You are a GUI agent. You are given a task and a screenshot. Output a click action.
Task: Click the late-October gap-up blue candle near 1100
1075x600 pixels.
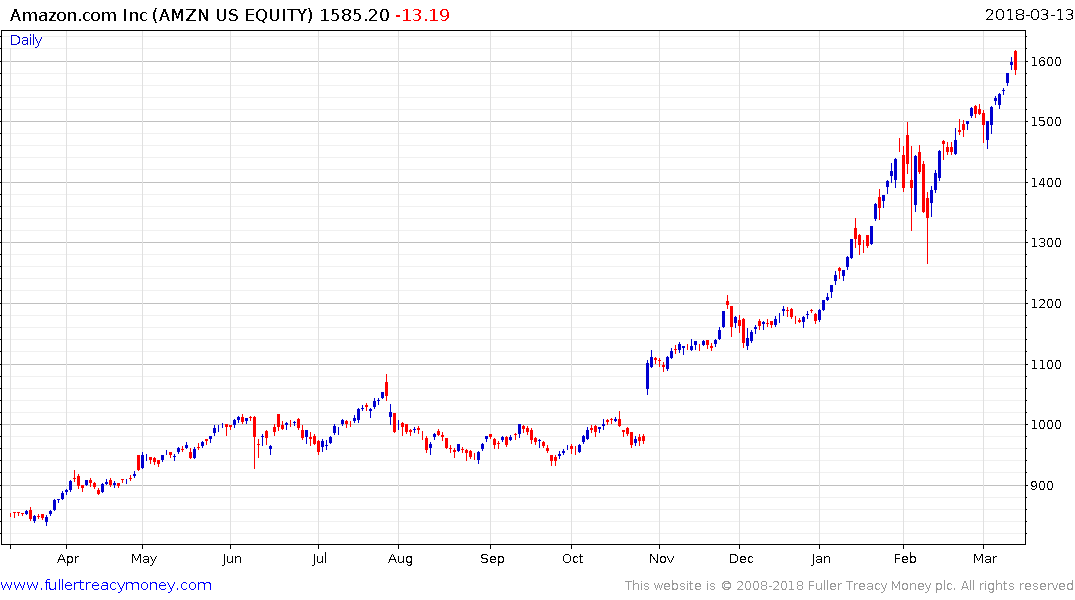(647, 376)
